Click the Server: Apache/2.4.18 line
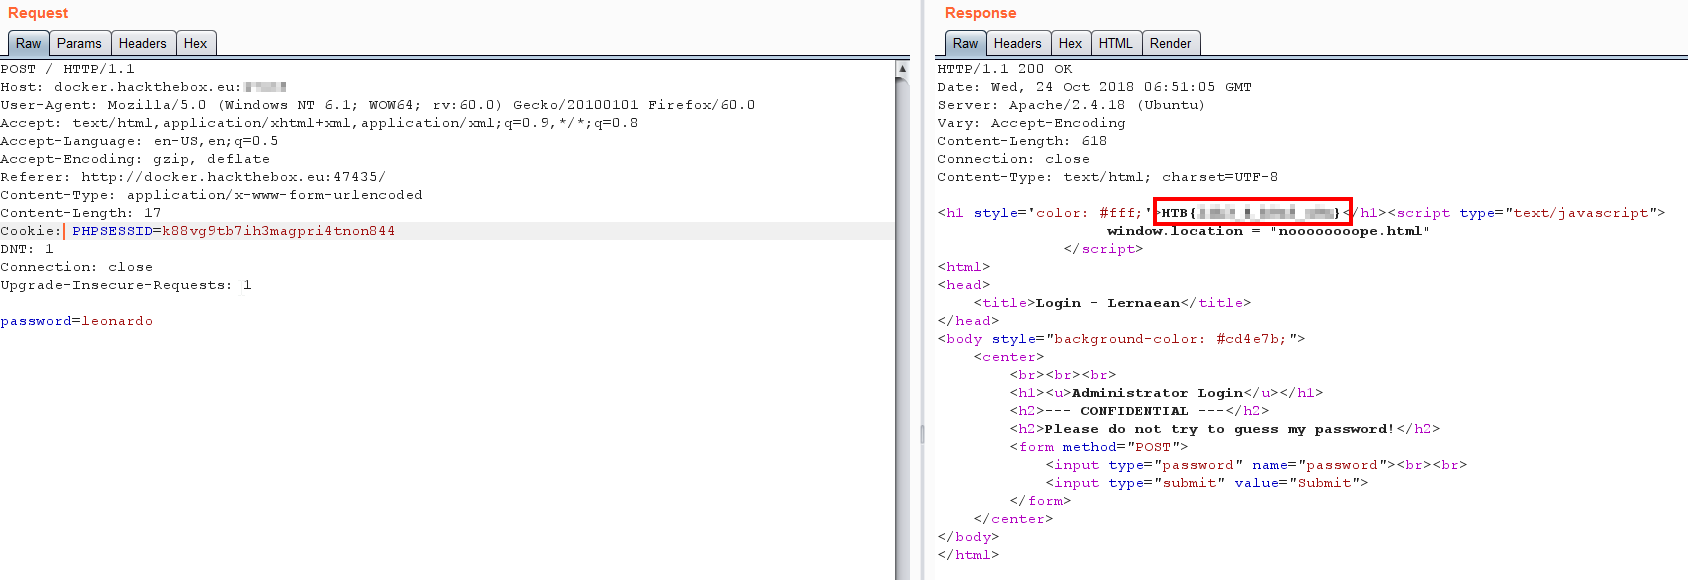1688x580 pixels. pyautogui.click(x=1071, y=105)
